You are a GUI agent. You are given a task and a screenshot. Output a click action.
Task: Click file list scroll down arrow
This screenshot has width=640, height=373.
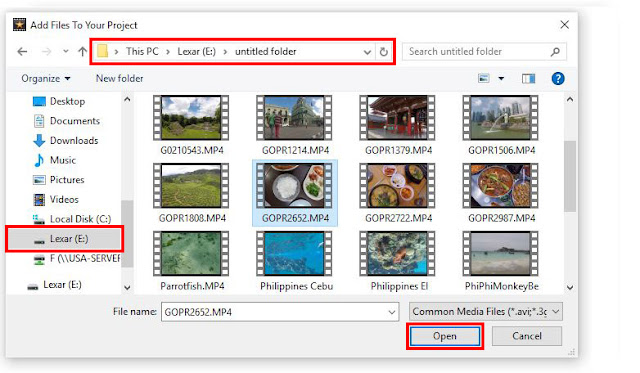click(570, 287)
